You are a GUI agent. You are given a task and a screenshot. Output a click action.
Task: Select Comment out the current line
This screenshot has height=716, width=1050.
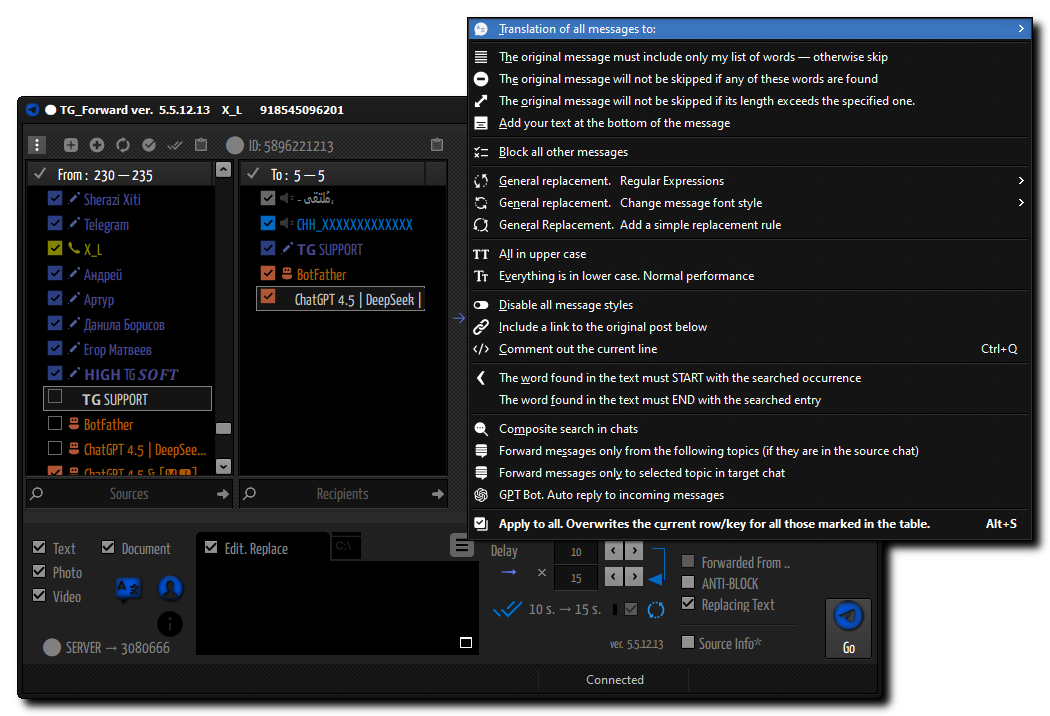coord(749,349)
